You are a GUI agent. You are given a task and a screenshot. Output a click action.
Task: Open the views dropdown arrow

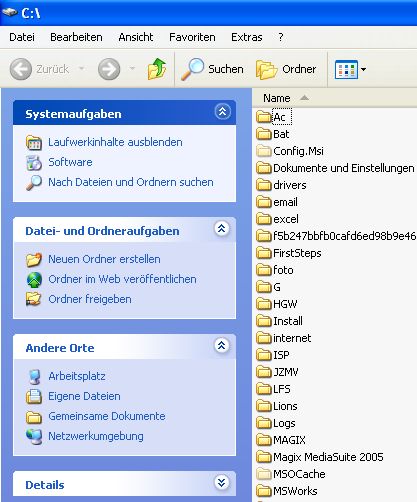[363, 69]
